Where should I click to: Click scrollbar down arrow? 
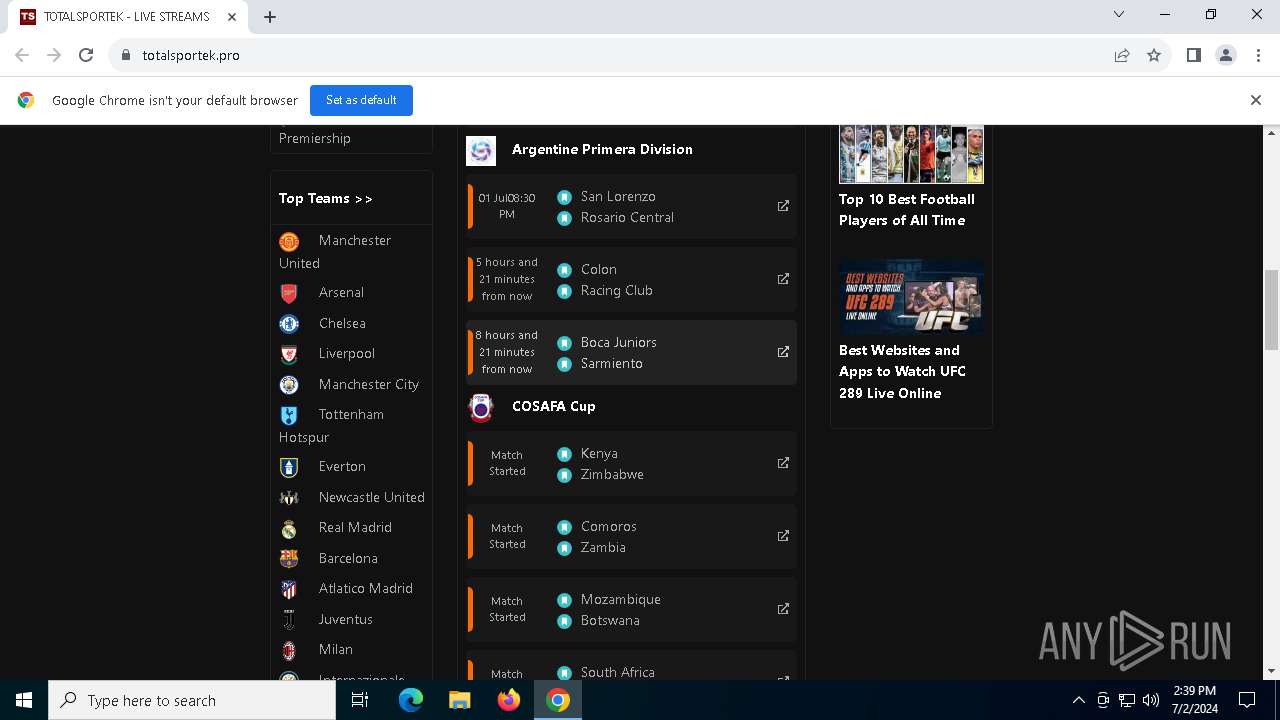click(x=1272, y=671)
